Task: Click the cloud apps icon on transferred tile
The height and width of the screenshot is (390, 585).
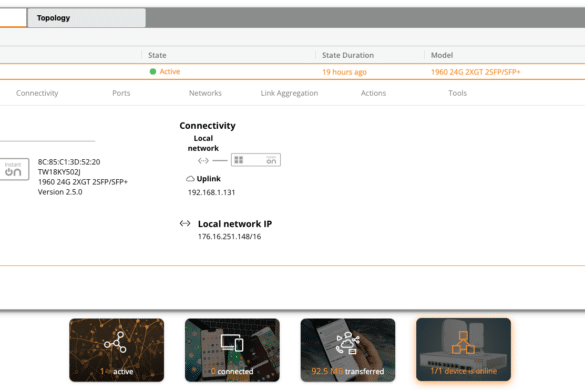Action: coord(348,343)
